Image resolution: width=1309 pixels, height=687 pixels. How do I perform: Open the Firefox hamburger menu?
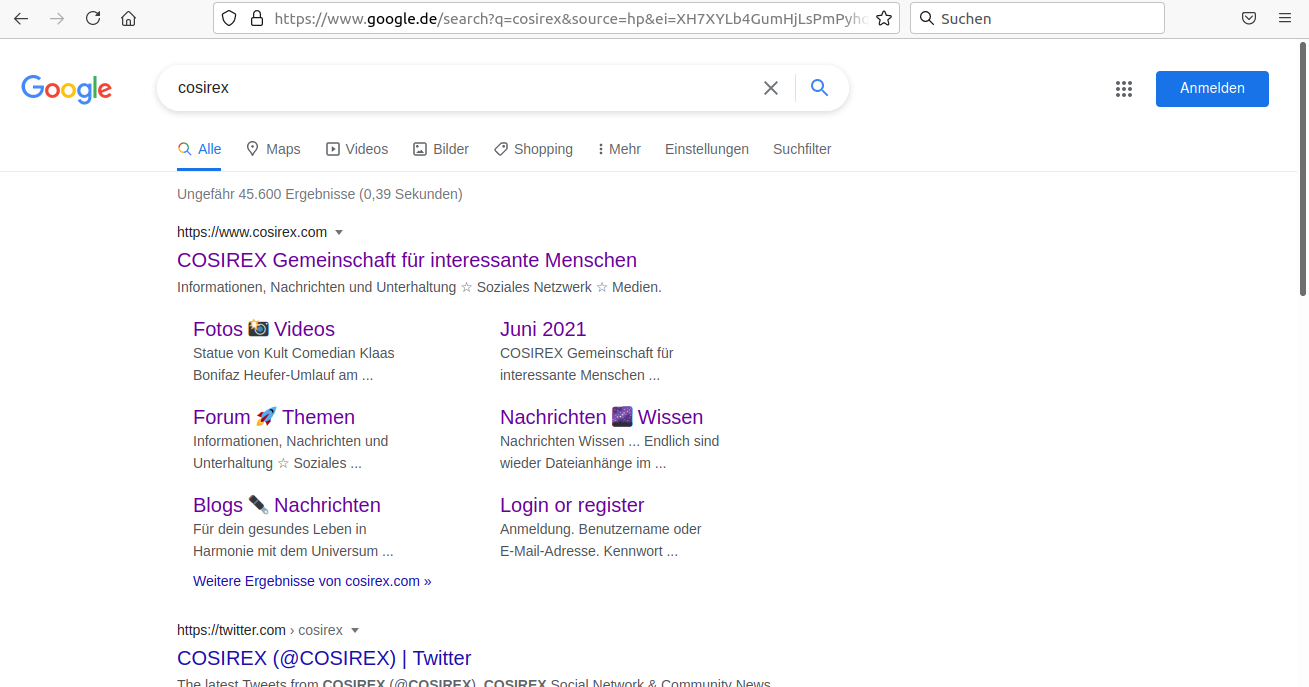click(1285, 18)
